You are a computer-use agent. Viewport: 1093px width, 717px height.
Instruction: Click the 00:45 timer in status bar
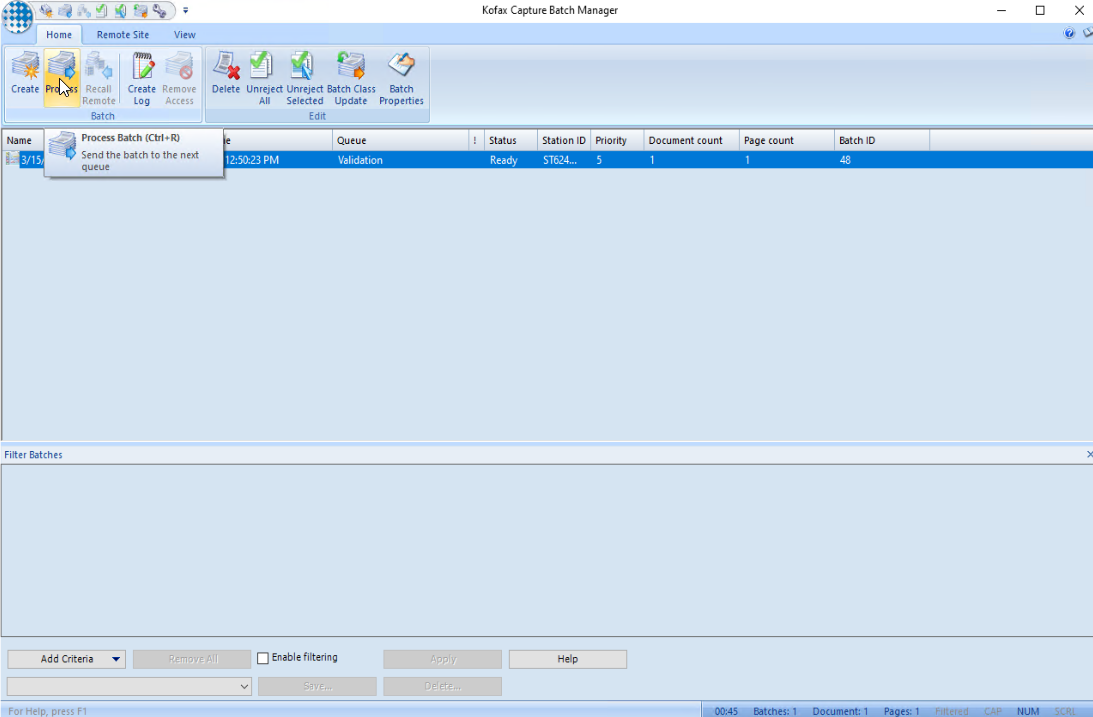click(726, 711)
